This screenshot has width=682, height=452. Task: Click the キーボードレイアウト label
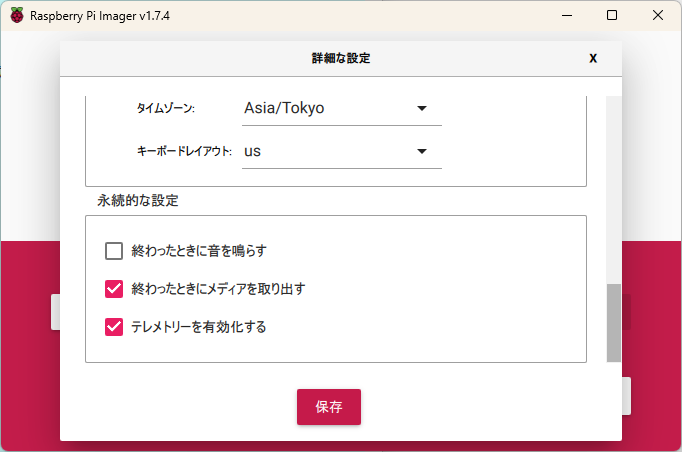coord(184,151)
